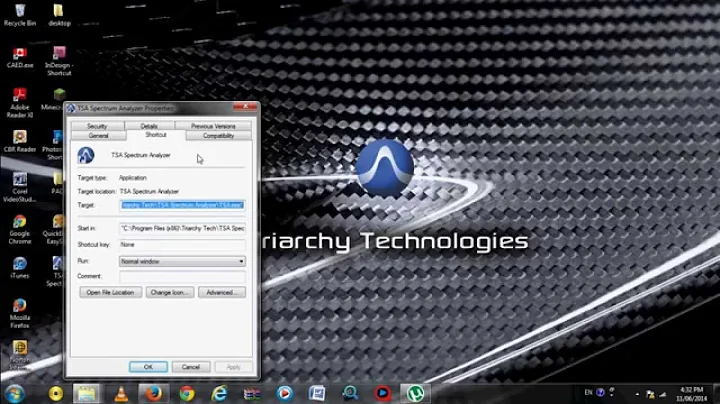Open the red play button taskbar icon
The height and width of the screenshot is (404, 720).
point(382,393)
